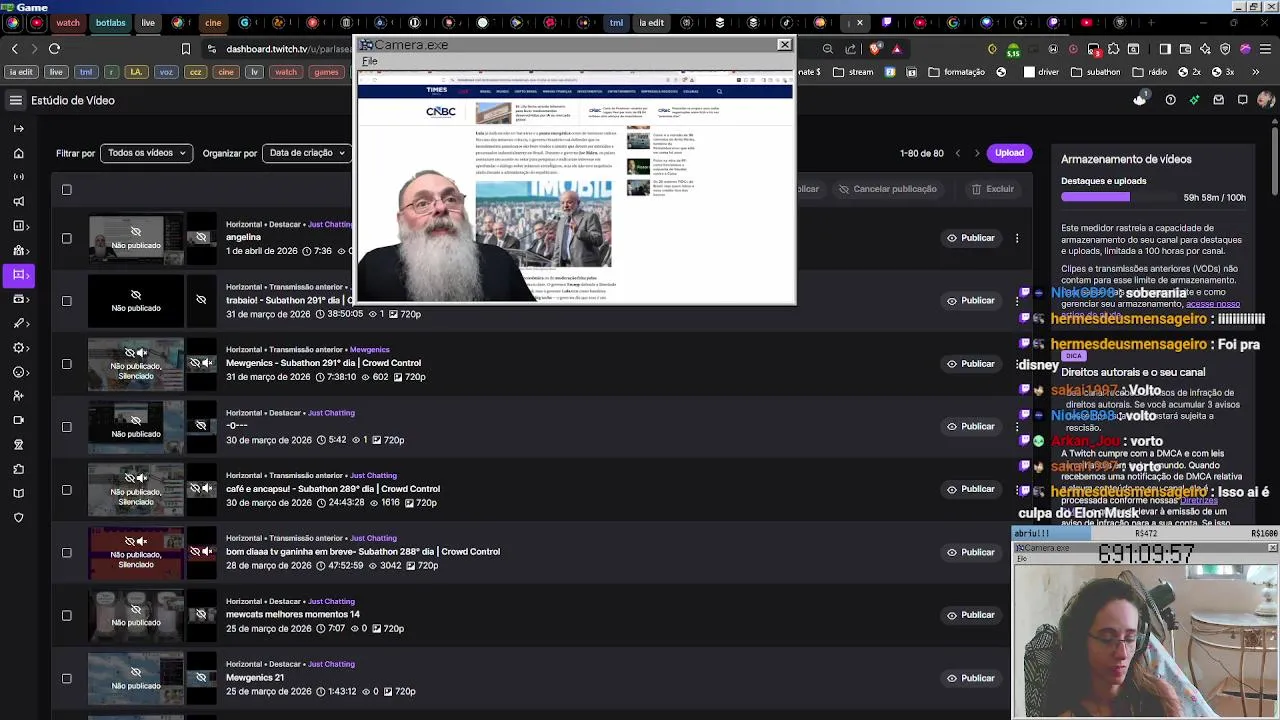Image resolution: width=1280 pixels, height=720 pixels.
Task: Open the Twitch help question-mark icon
Action: pyautogui.click(x=1170, y=100)
